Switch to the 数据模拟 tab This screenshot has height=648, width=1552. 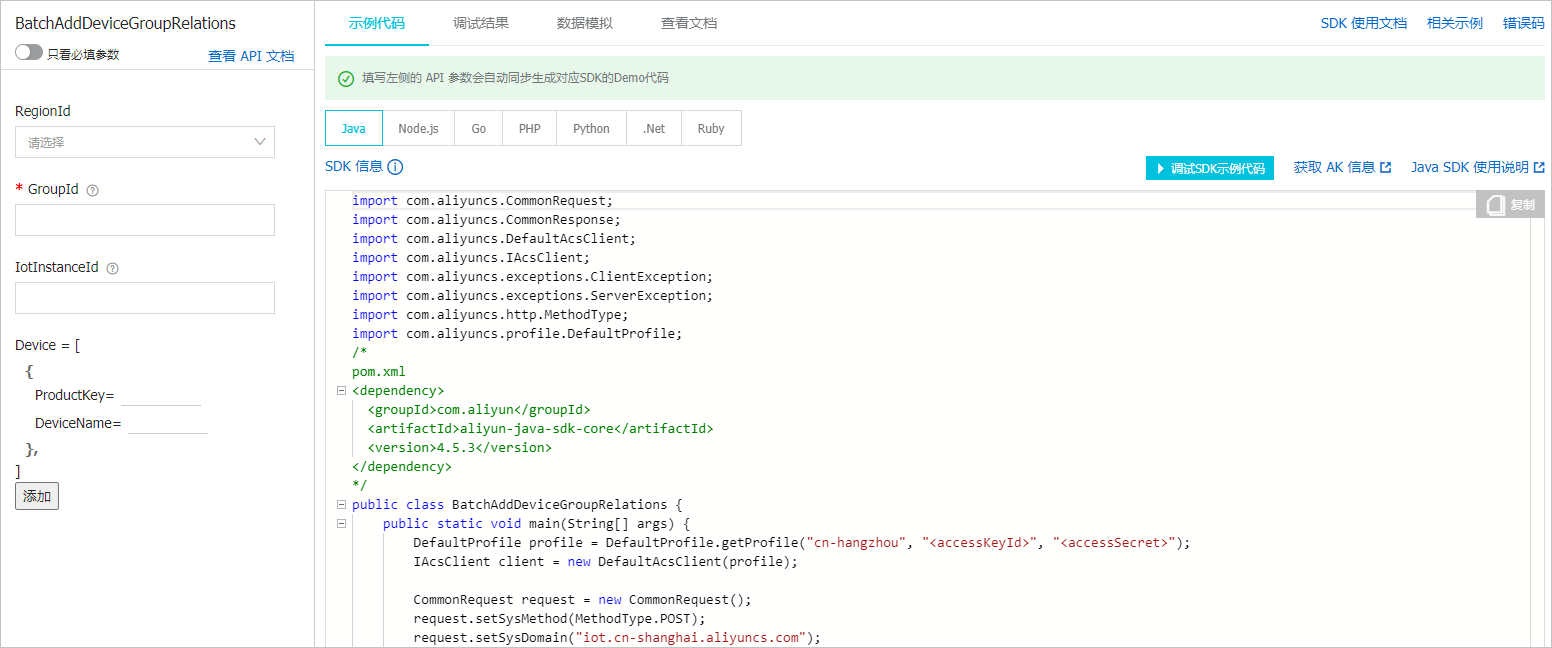click(x=585, y=23)
